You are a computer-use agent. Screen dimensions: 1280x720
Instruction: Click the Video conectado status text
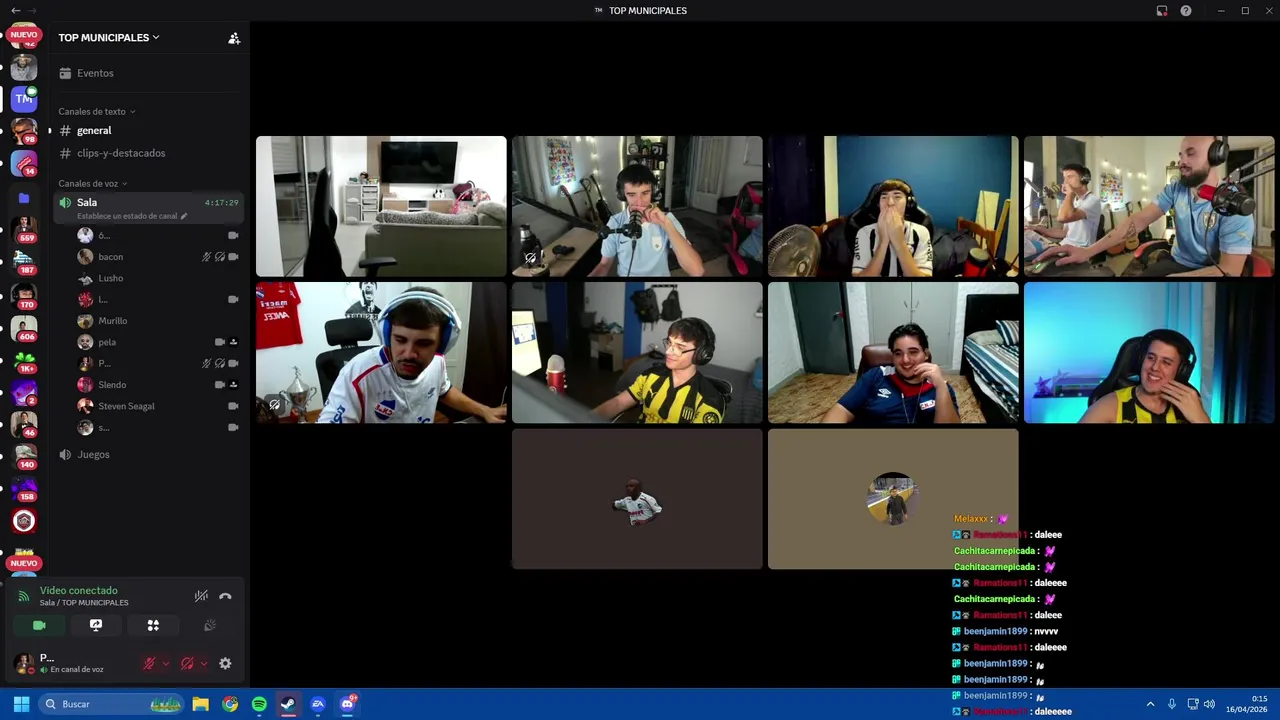[x=79, y=591]
